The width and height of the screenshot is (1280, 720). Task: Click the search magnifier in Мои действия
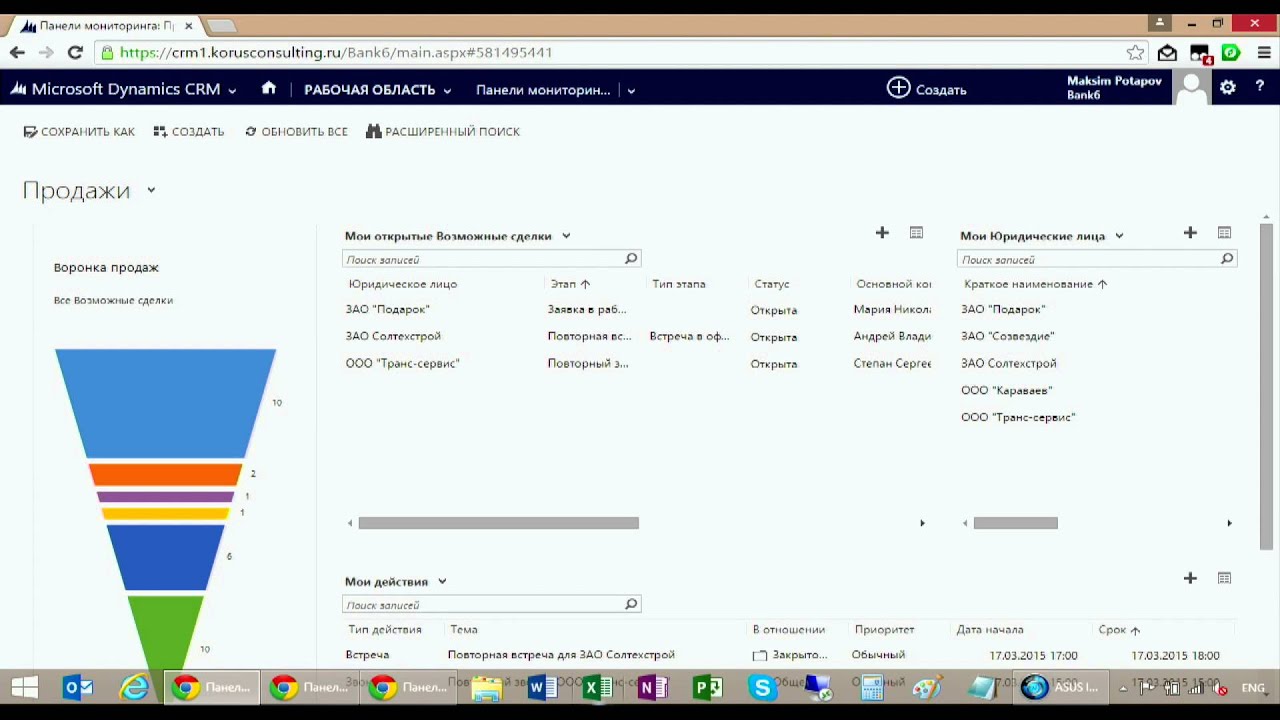coord(631,604)
